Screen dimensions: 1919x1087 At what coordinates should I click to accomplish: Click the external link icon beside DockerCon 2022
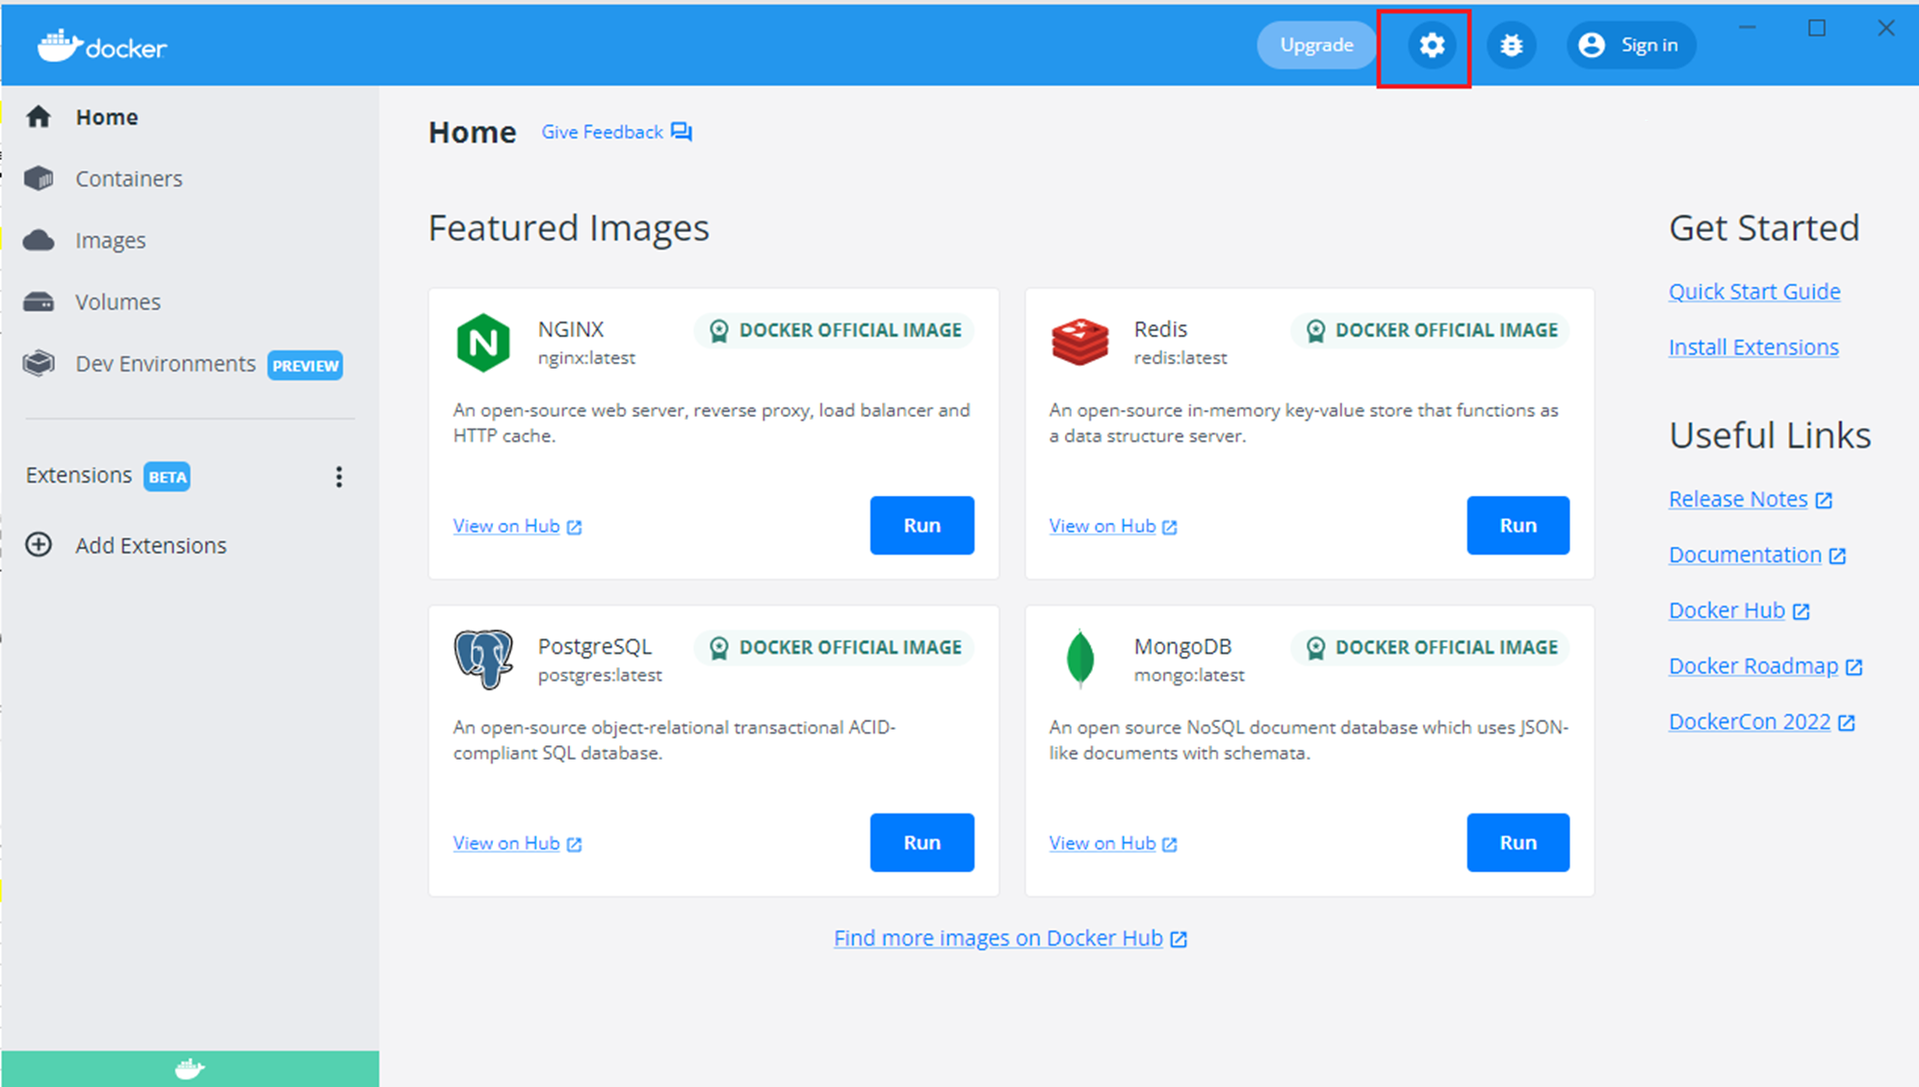1847,723
